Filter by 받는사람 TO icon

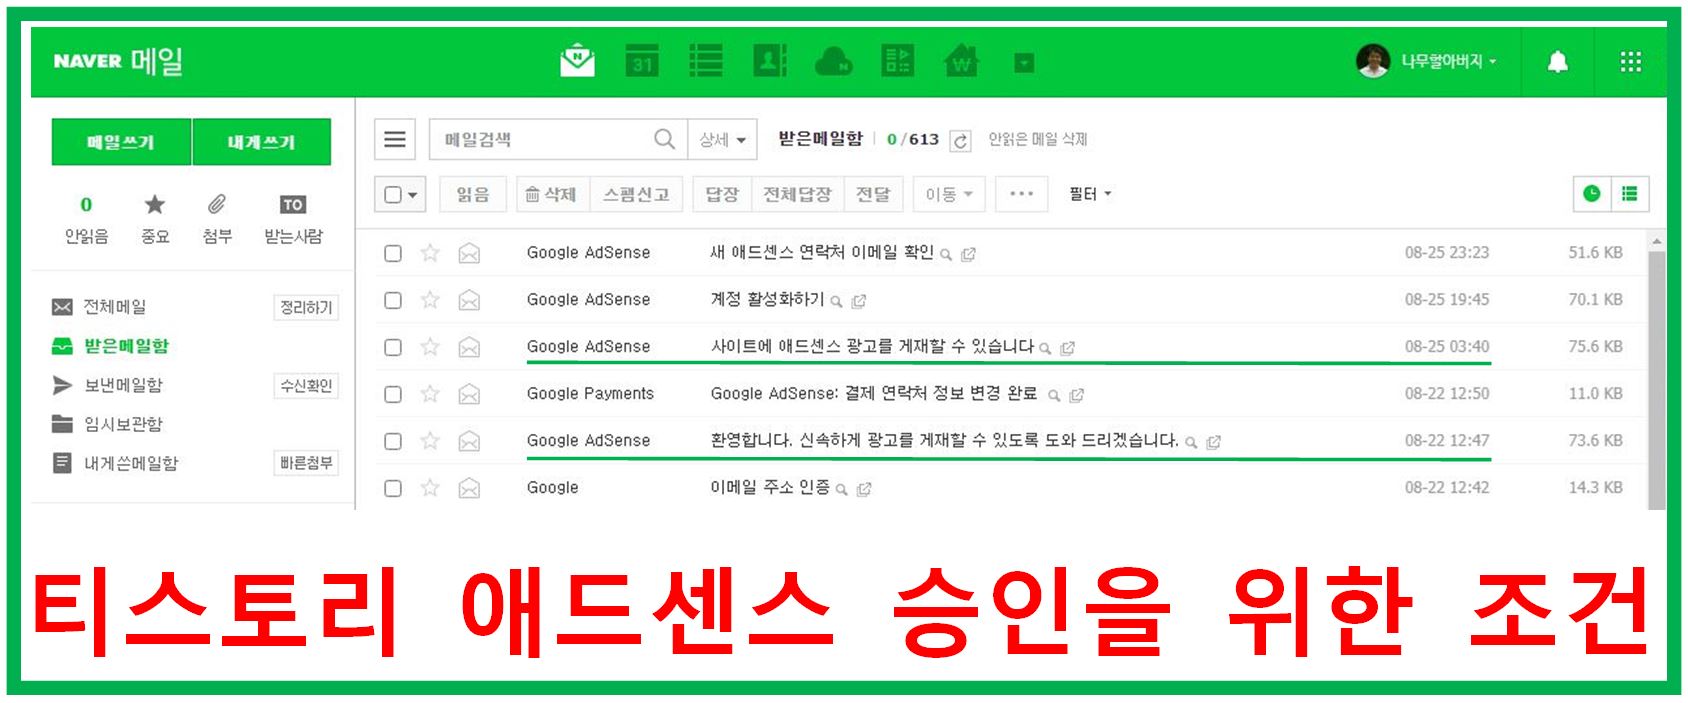(293, 219)
